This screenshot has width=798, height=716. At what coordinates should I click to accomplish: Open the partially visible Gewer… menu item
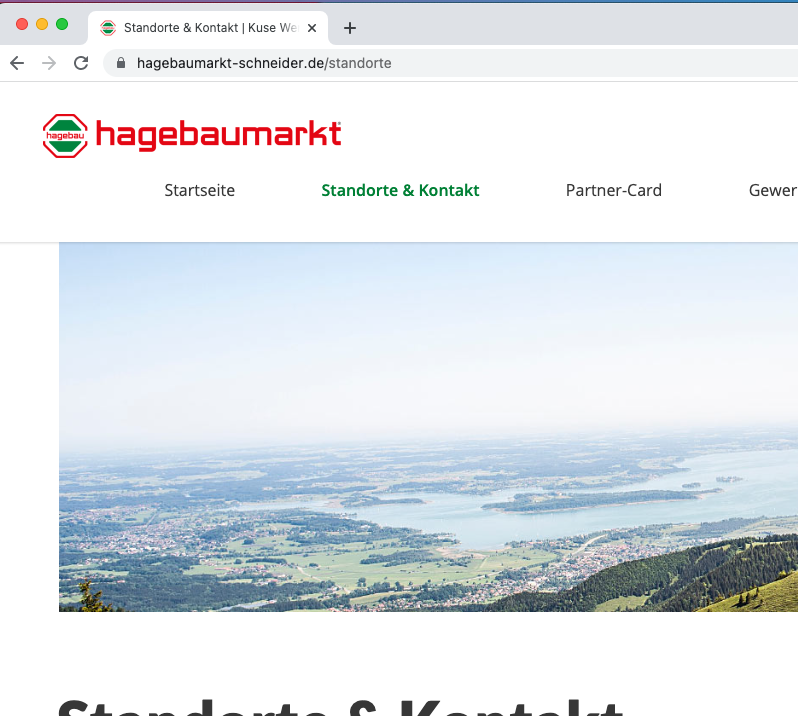coord(773,190)
